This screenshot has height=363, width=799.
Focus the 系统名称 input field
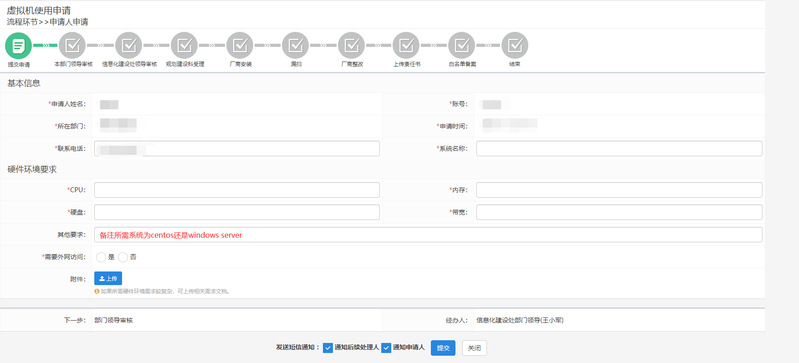619,149
